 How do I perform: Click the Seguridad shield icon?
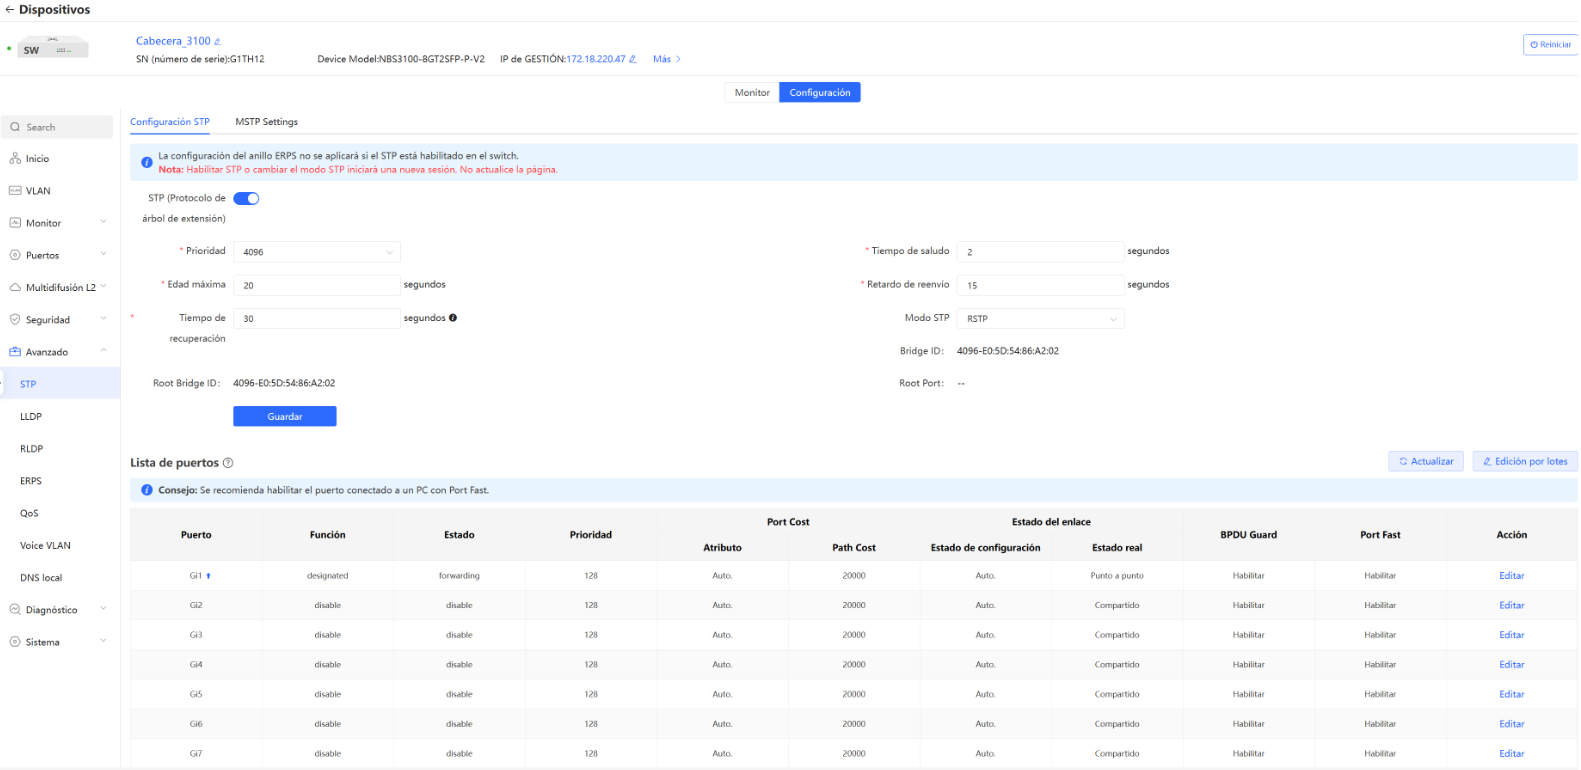point(15,320)
